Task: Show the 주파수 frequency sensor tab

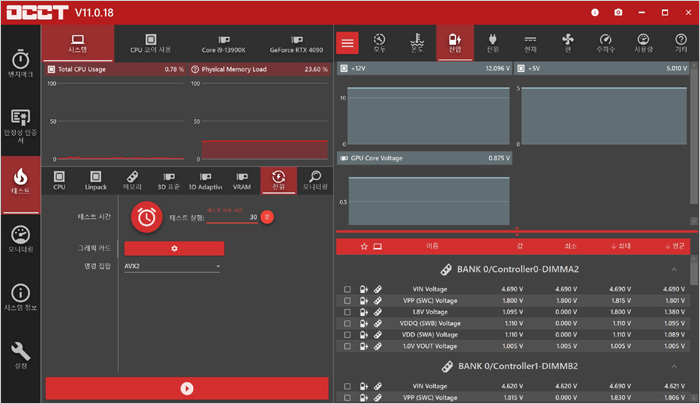Action: click(605, 43)
